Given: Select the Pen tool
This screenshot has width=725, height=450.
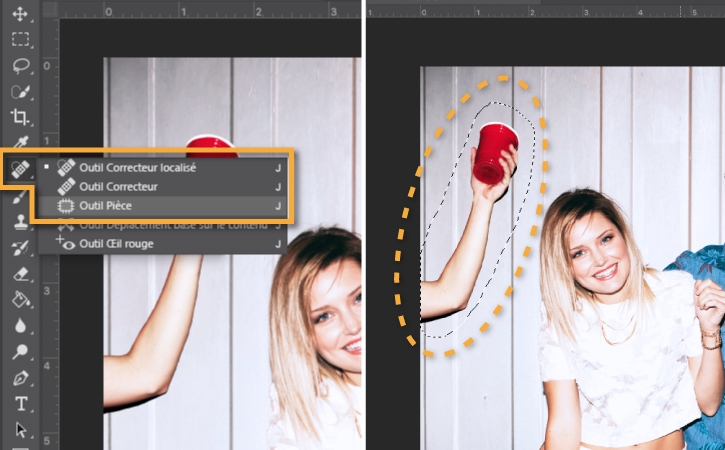Looking at the screenshot, I should pyautogui.click(x=20, y=378).
